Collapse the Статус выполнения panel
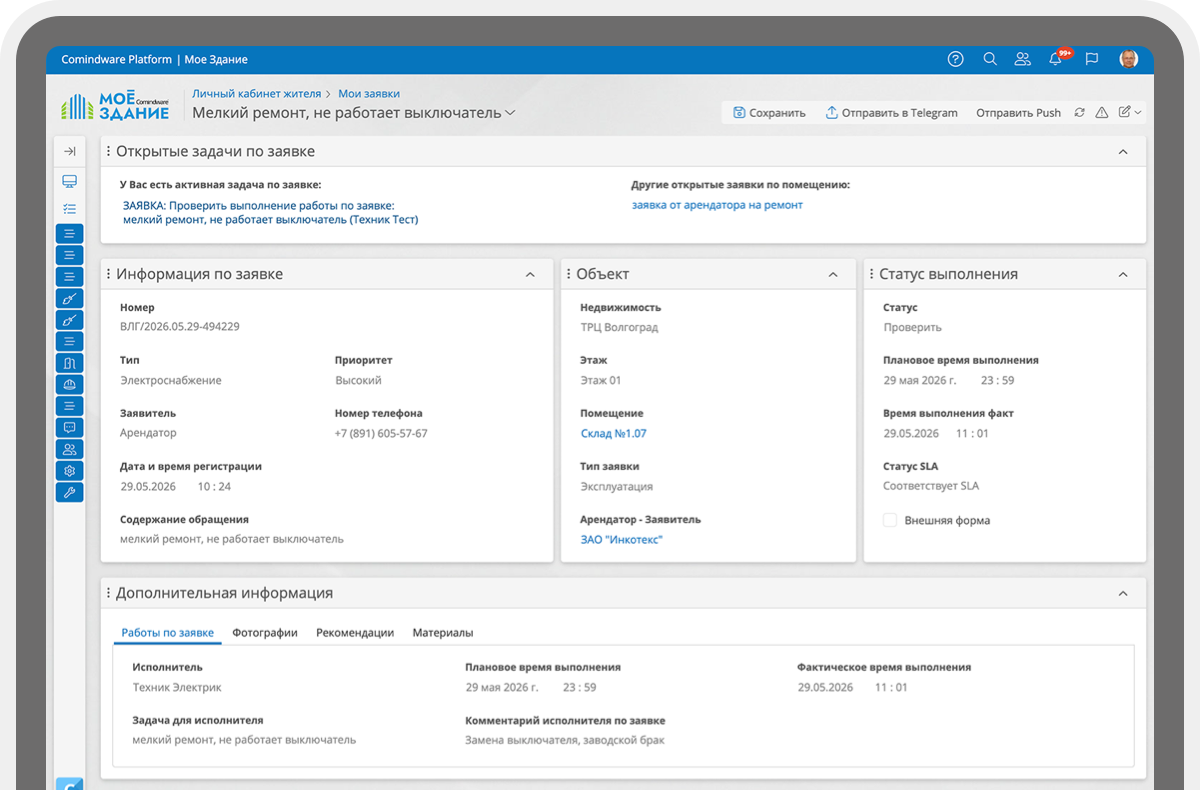The height and width of the screenshot is (790, 1200). point(1123,274)
